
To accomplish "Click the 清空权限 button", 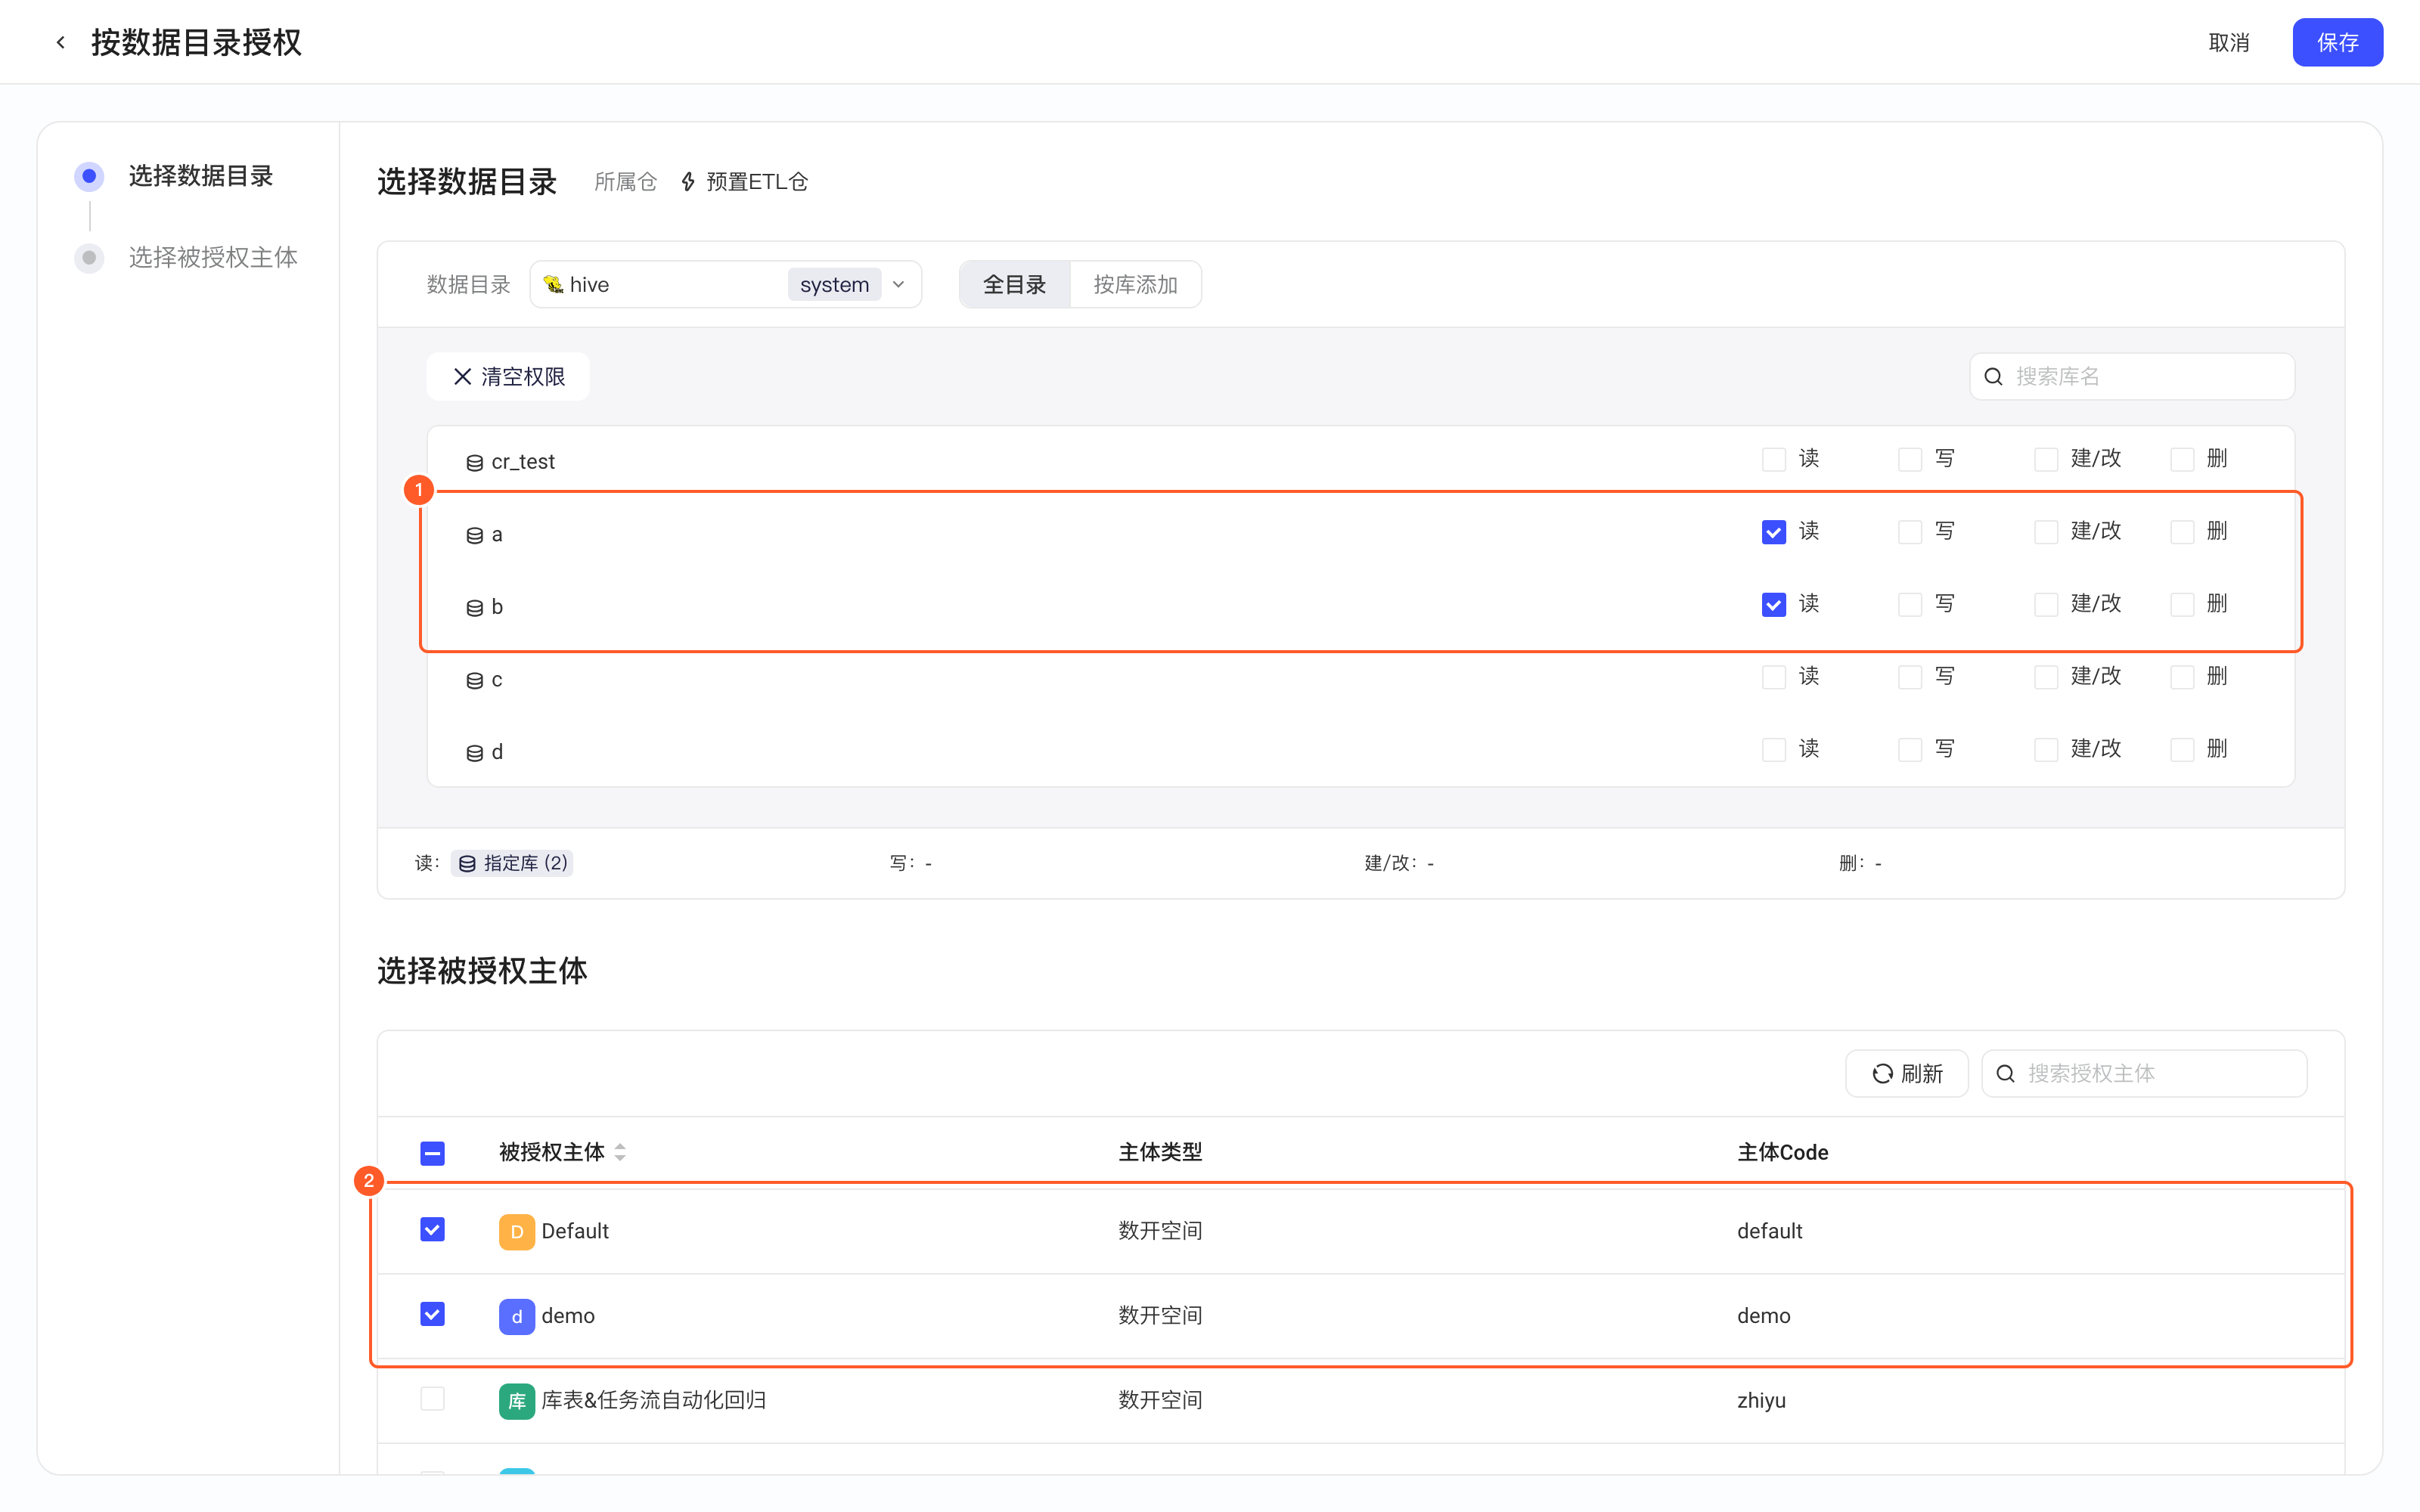I will (508, 377).
